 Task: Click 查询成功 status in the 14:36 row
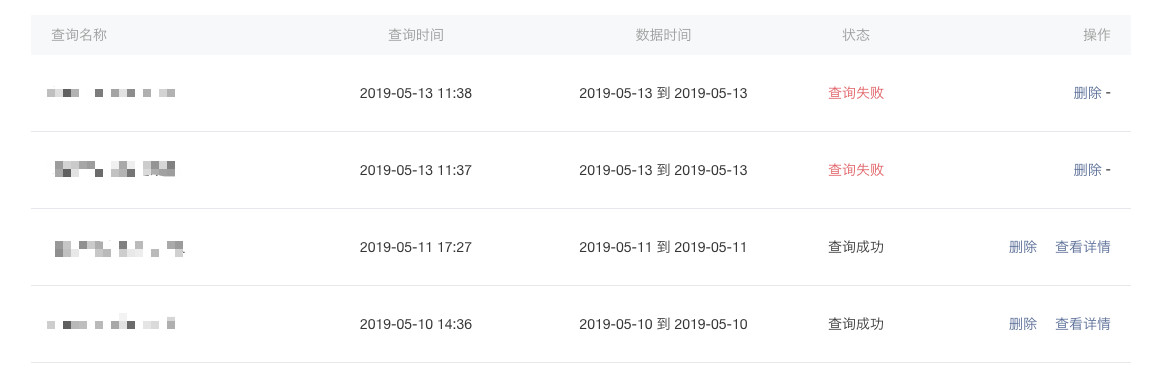[x=856, y=324]
